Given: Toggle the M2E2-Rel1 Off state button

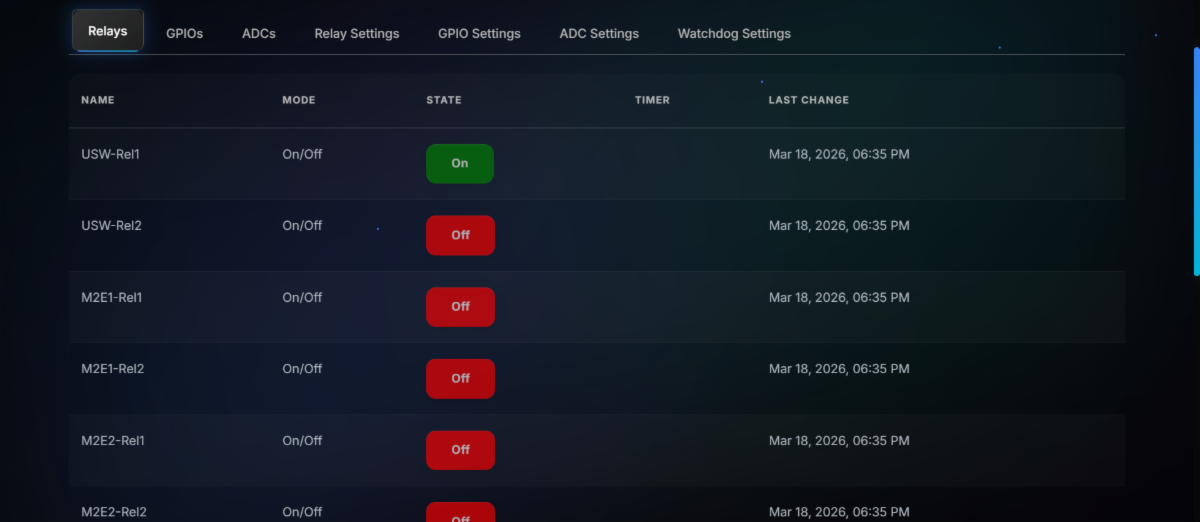Looking at the screenshot, I should point(460,450).
